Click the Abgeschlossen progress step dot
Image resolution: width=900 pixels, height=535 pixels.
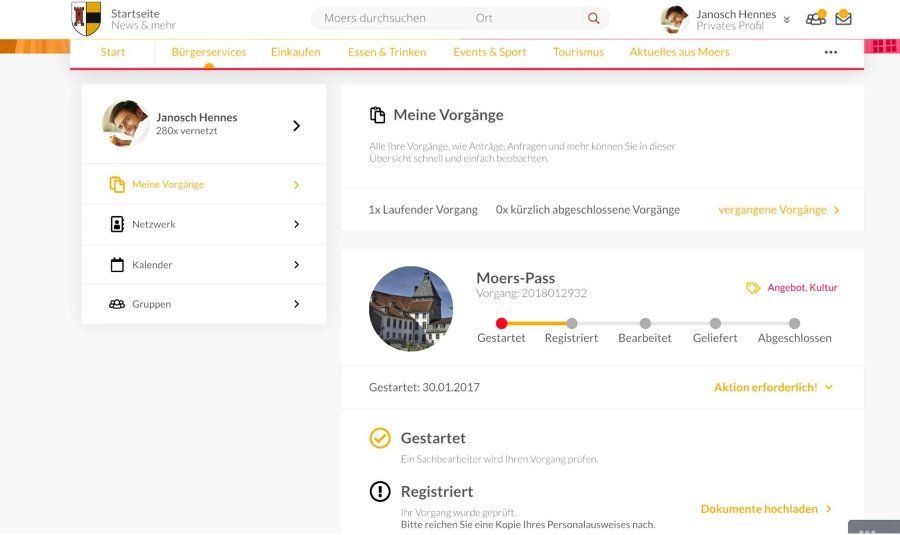pyautogui.click(x=794, y=323)
